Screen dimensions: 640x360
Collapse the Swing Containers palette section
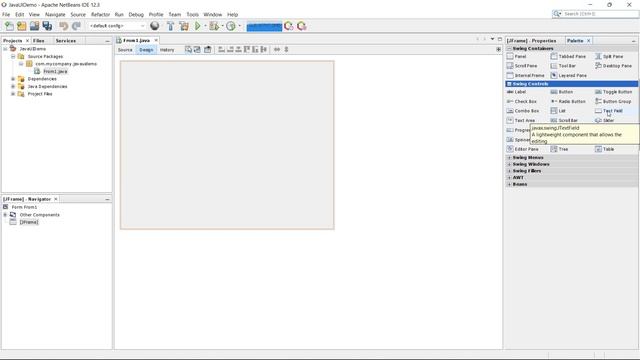point(509,49)
